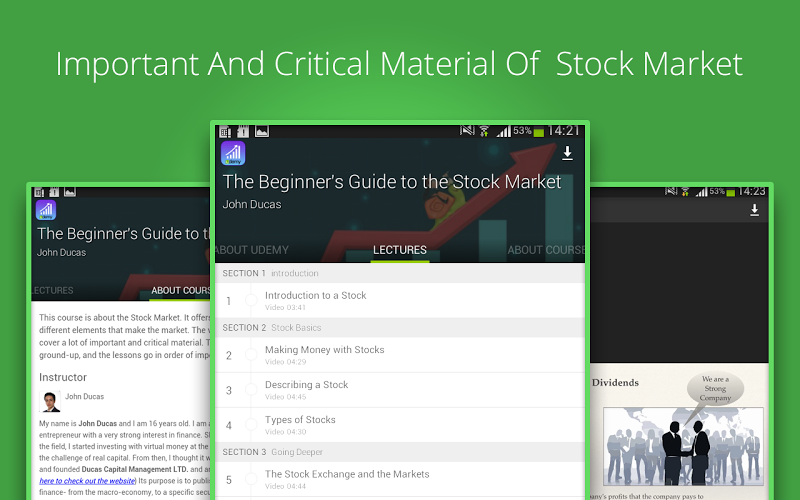Tap the picture notification icon in the center phone status bar
This screenshot has width=800, height=500.
[262, 132]
